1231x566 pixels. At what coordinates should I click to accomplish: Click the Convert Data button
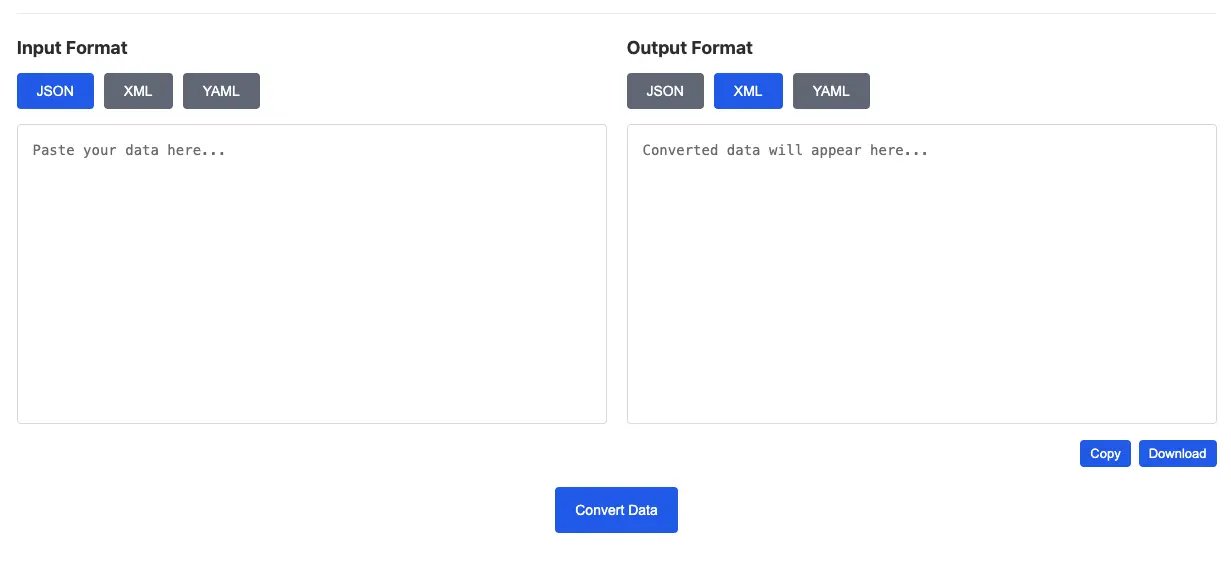[616, 510]
